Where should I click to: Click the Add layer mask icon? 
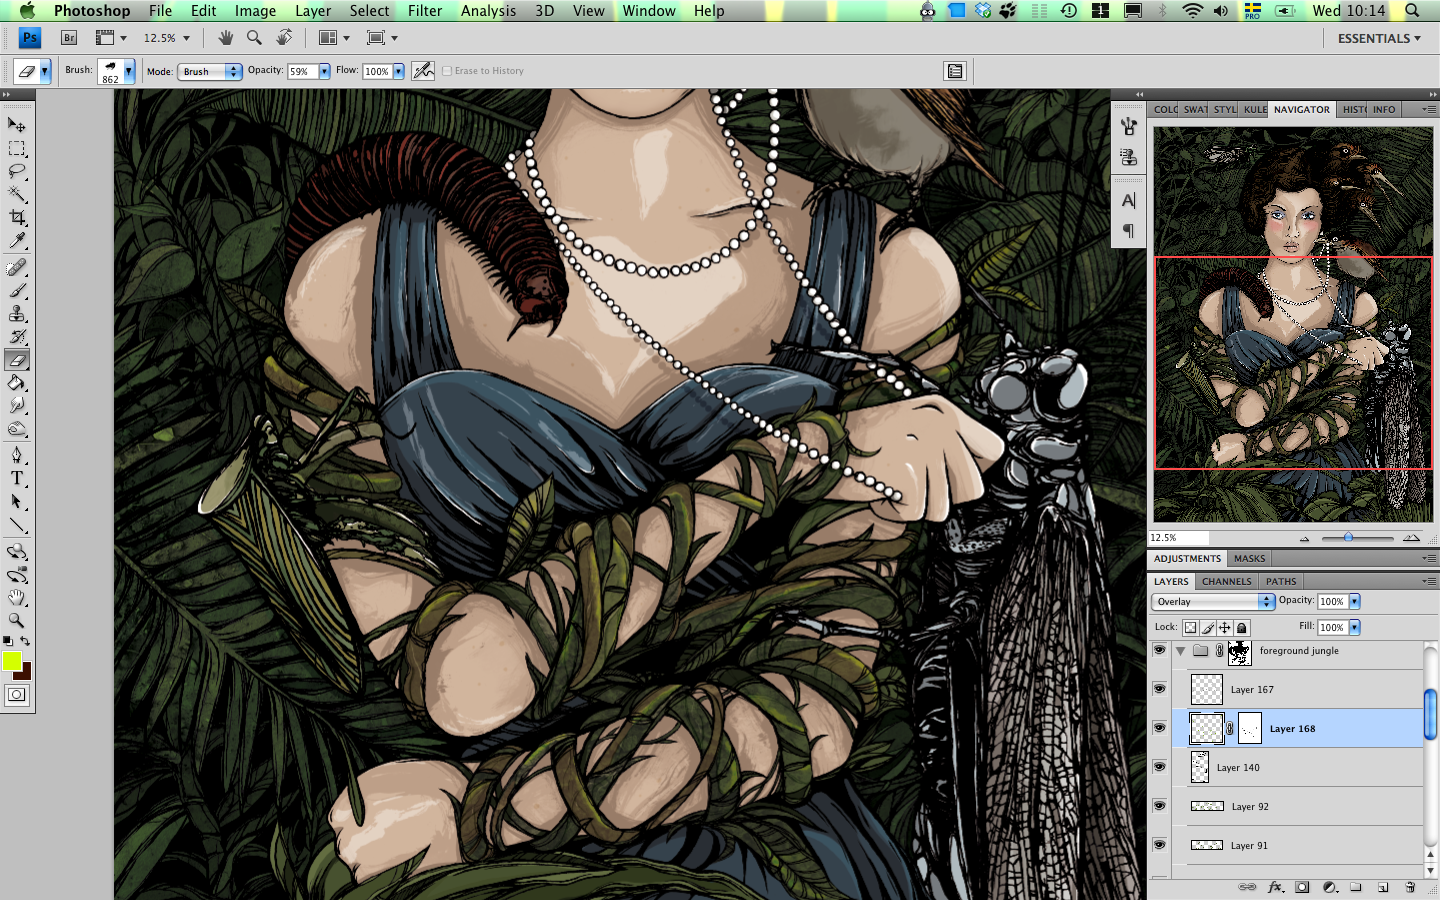pyautogui.click(x=1302, y=887)
